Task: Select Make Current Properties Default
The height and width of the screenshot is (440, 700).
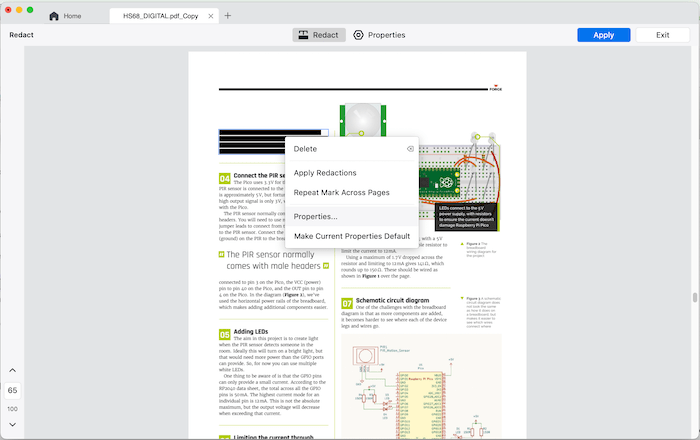Action: [351, 236]
